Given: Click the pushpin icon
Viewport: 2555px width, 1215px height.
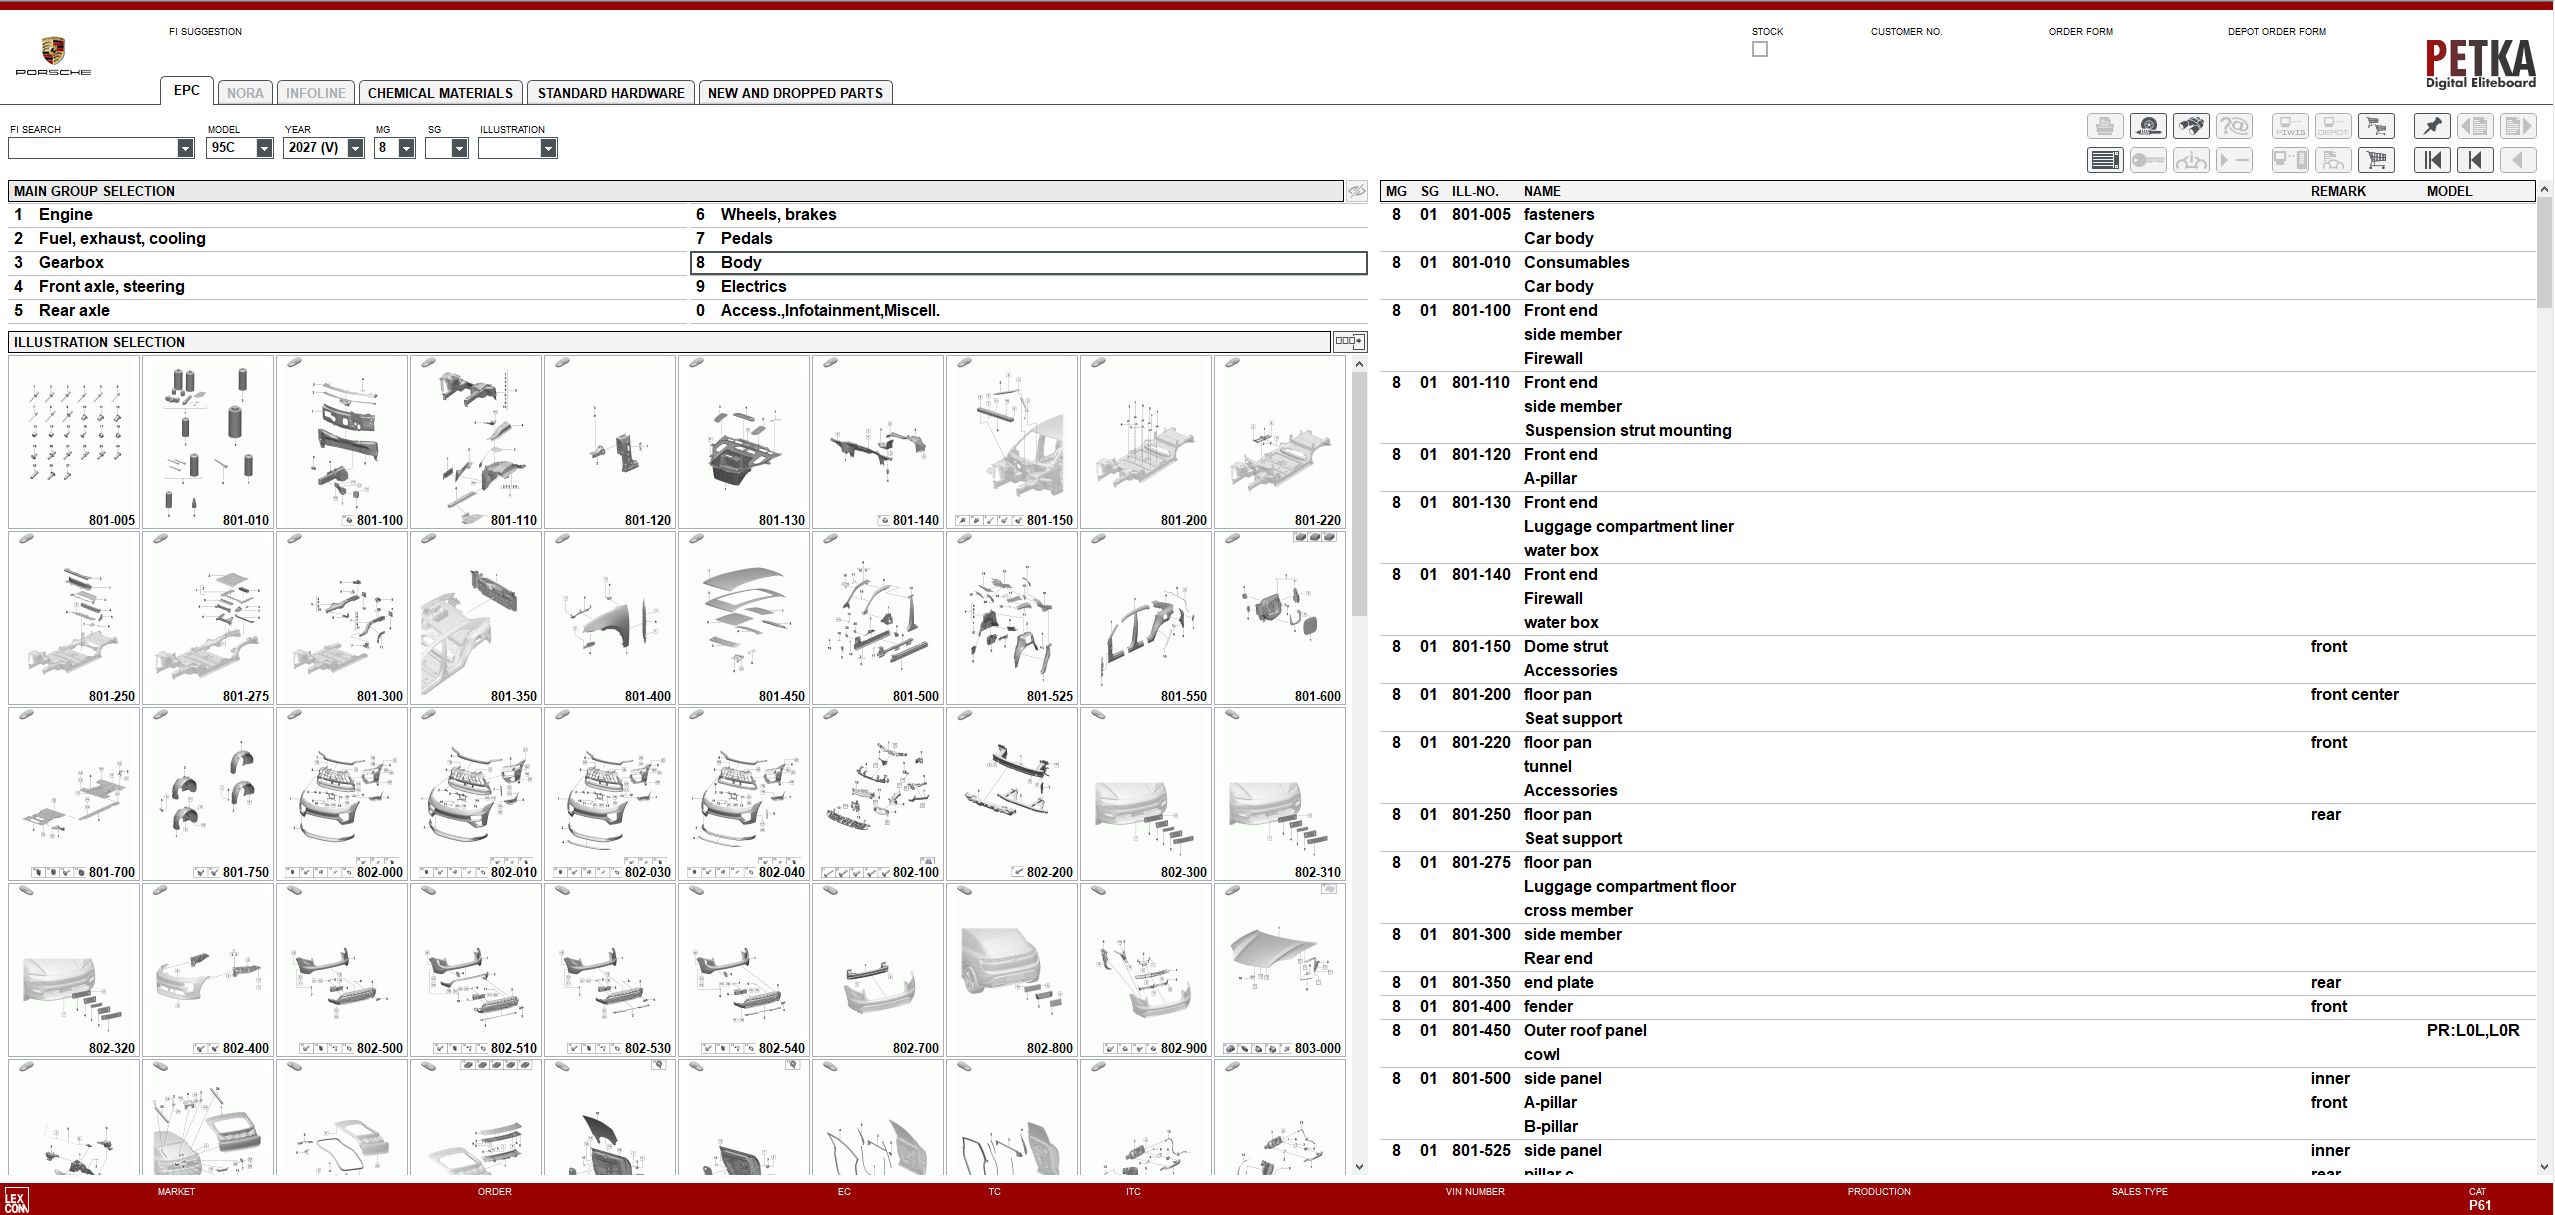Looking at the screenshot, I should coord(2432,126).
